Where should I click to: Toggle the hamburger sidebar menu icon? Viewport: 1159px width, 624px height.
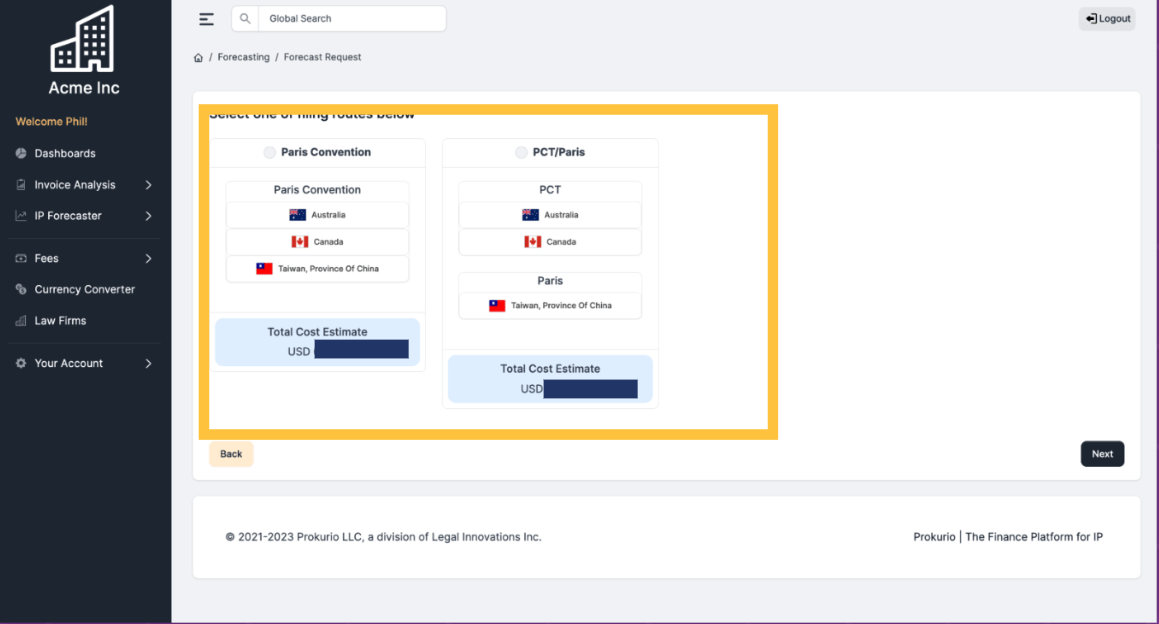pos(206,19)
